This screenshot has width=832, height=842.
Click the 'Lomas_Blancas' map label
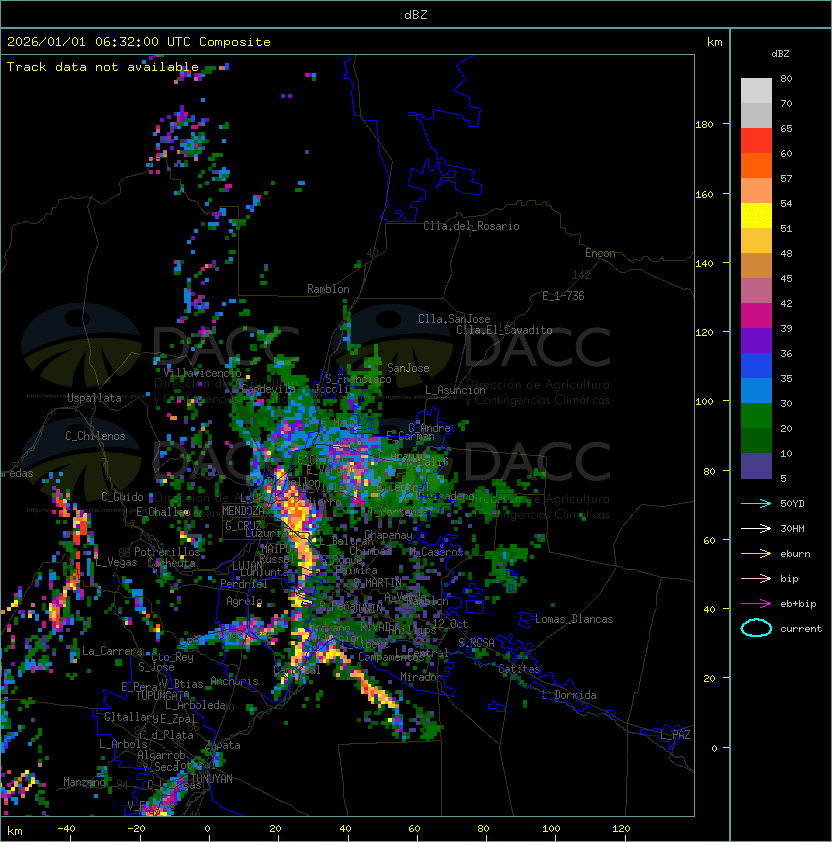(x=574, y=619)
